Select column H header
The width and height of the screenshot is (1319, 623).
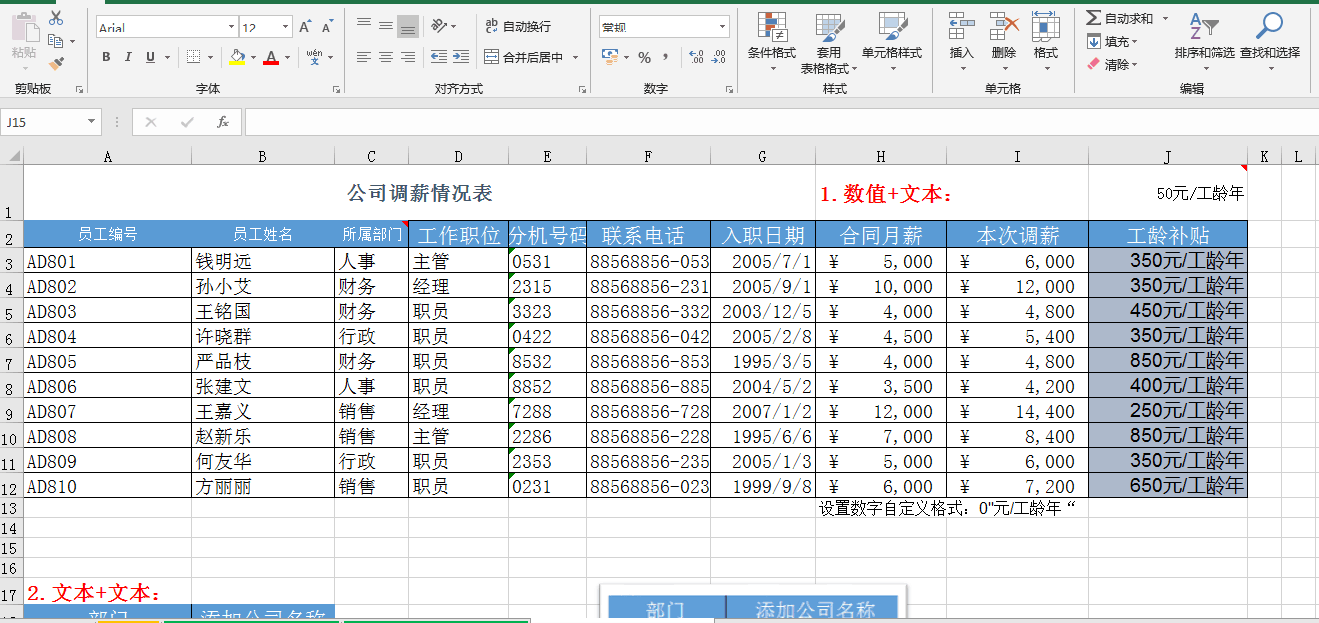click(881, 156)
